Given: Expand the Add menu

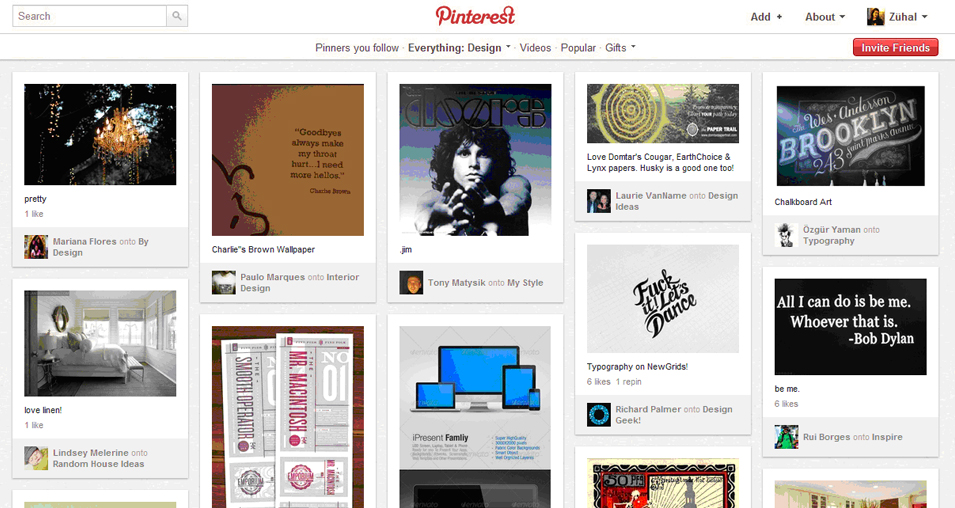Looking at the screenshot, I should [766, 17].
